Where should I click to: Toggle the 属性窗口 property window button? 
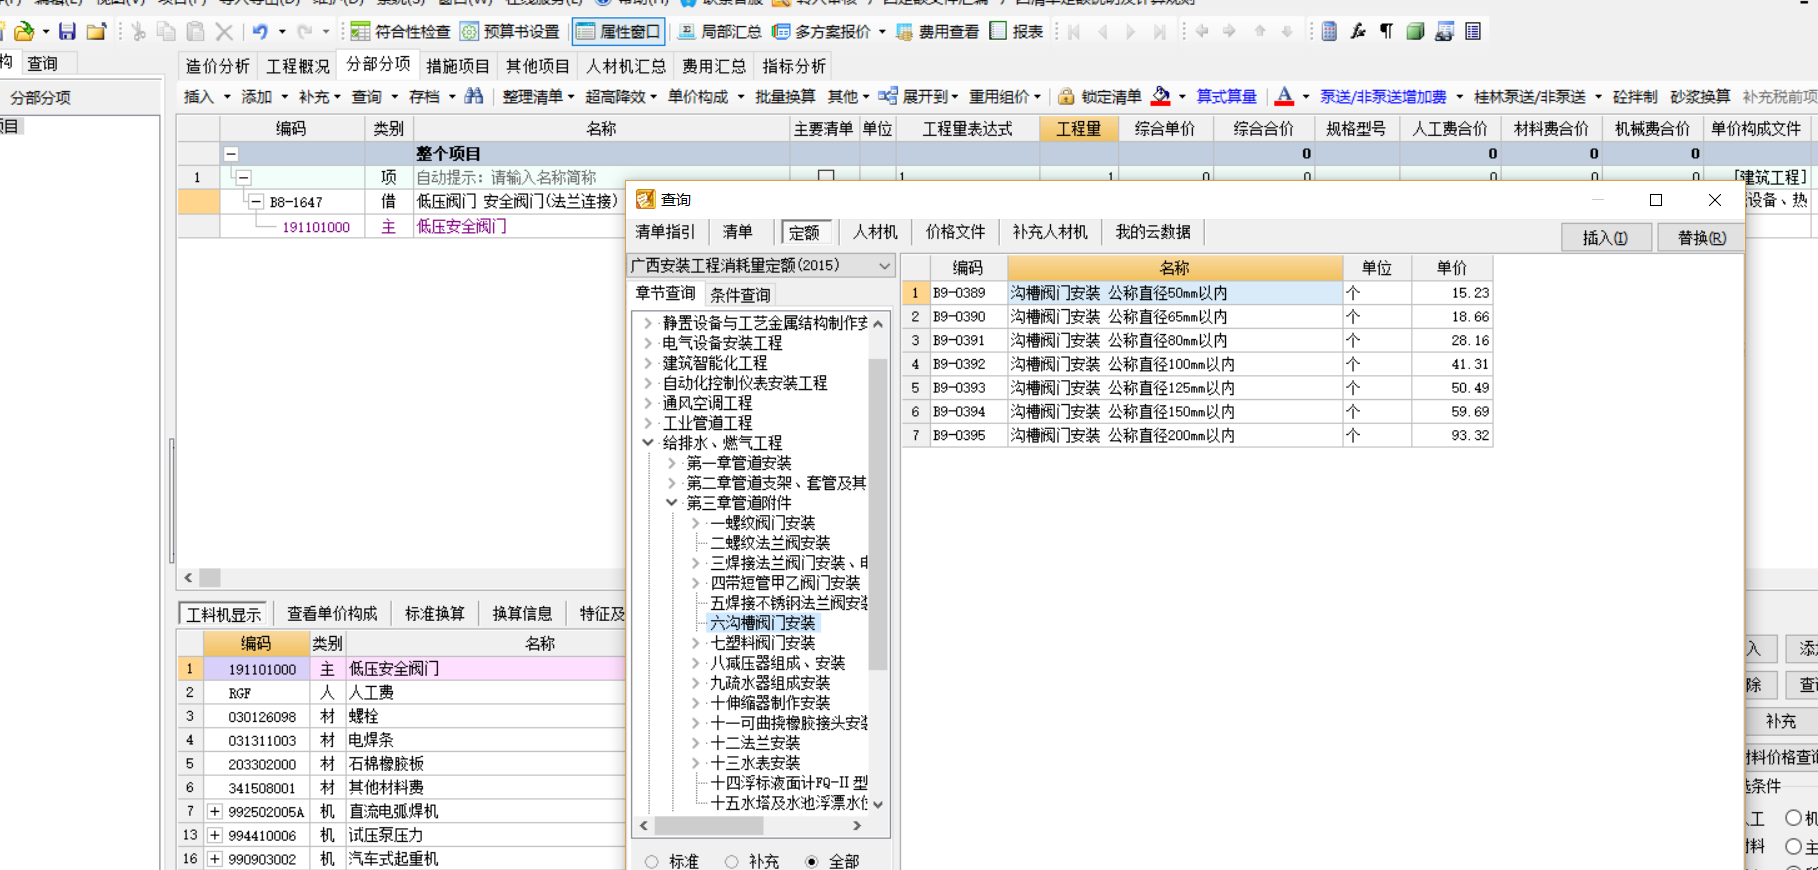619,32
